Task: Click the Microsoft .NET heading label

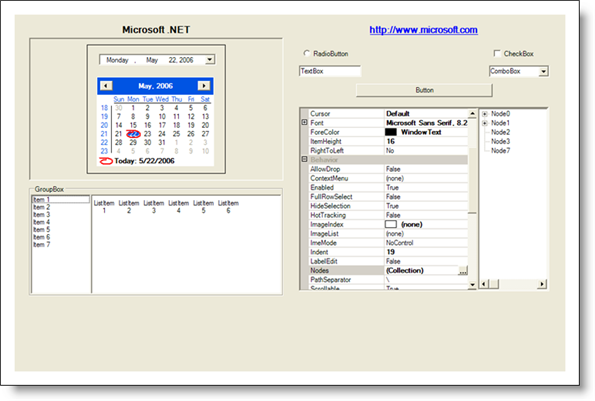Action: point(156,30)
